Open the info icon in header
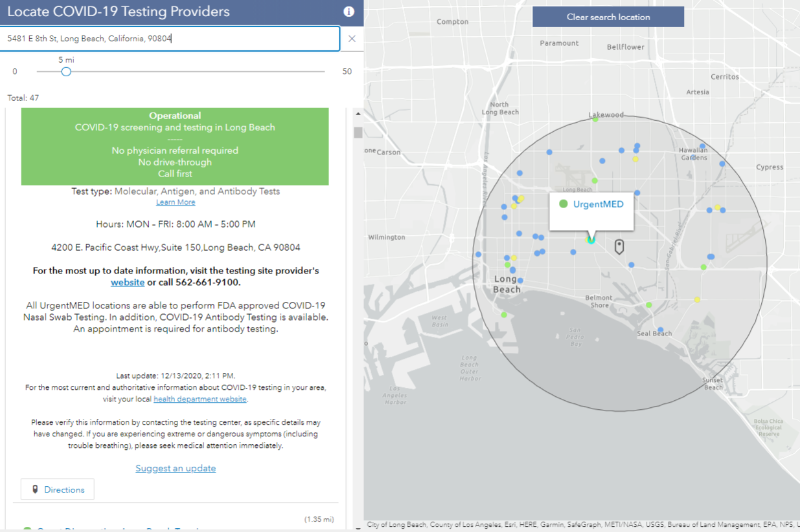This screenshot has height=532, width=800. click(348, 12)
